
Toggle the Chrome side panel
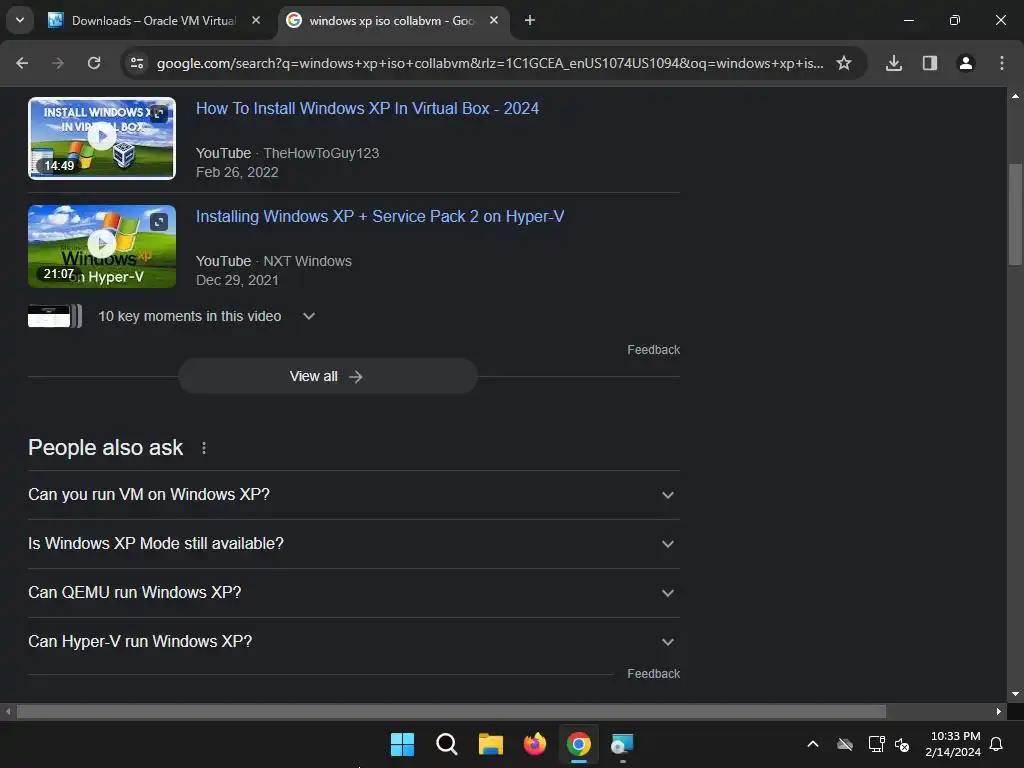930,63
